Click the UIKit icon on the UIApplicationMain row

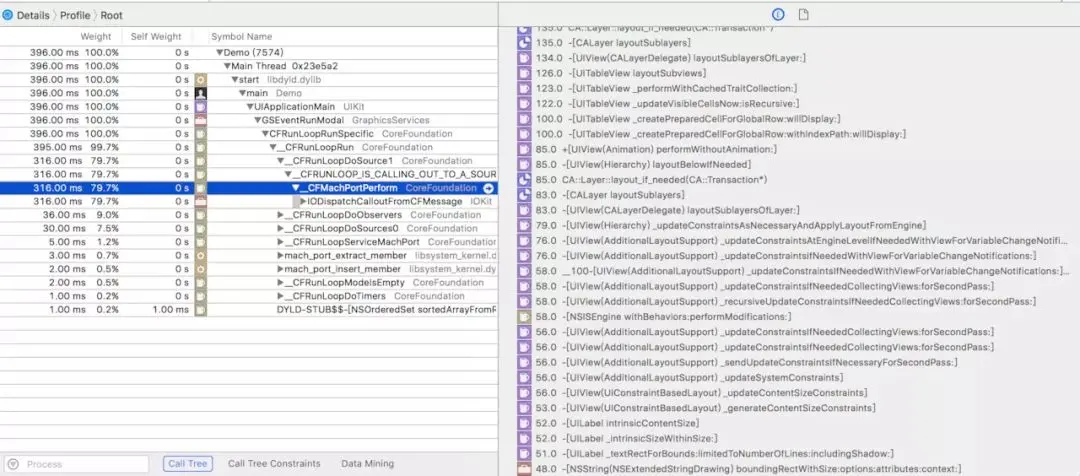point(200,107)
